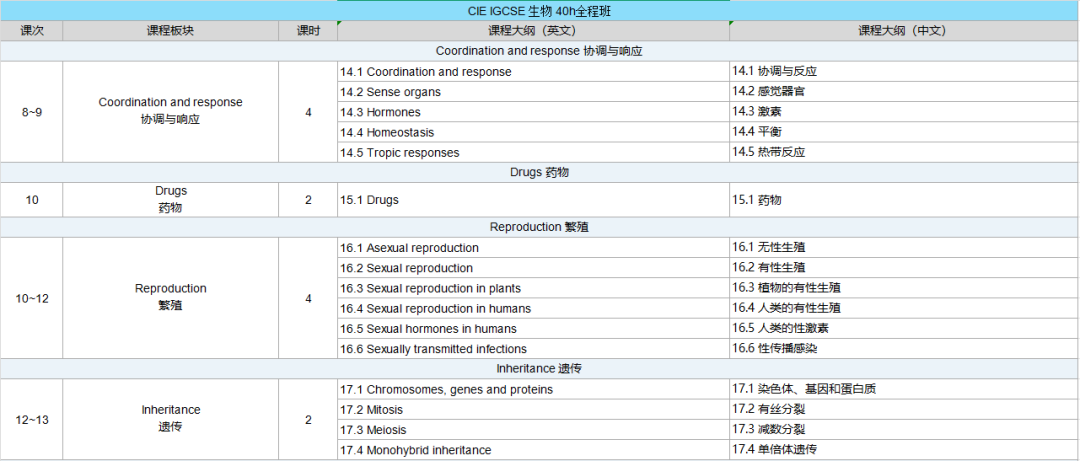The height and width of the screenshot is (461, 1080).
Task: Click the 课程大纲（英文）header cell
Action: point(533,31)
